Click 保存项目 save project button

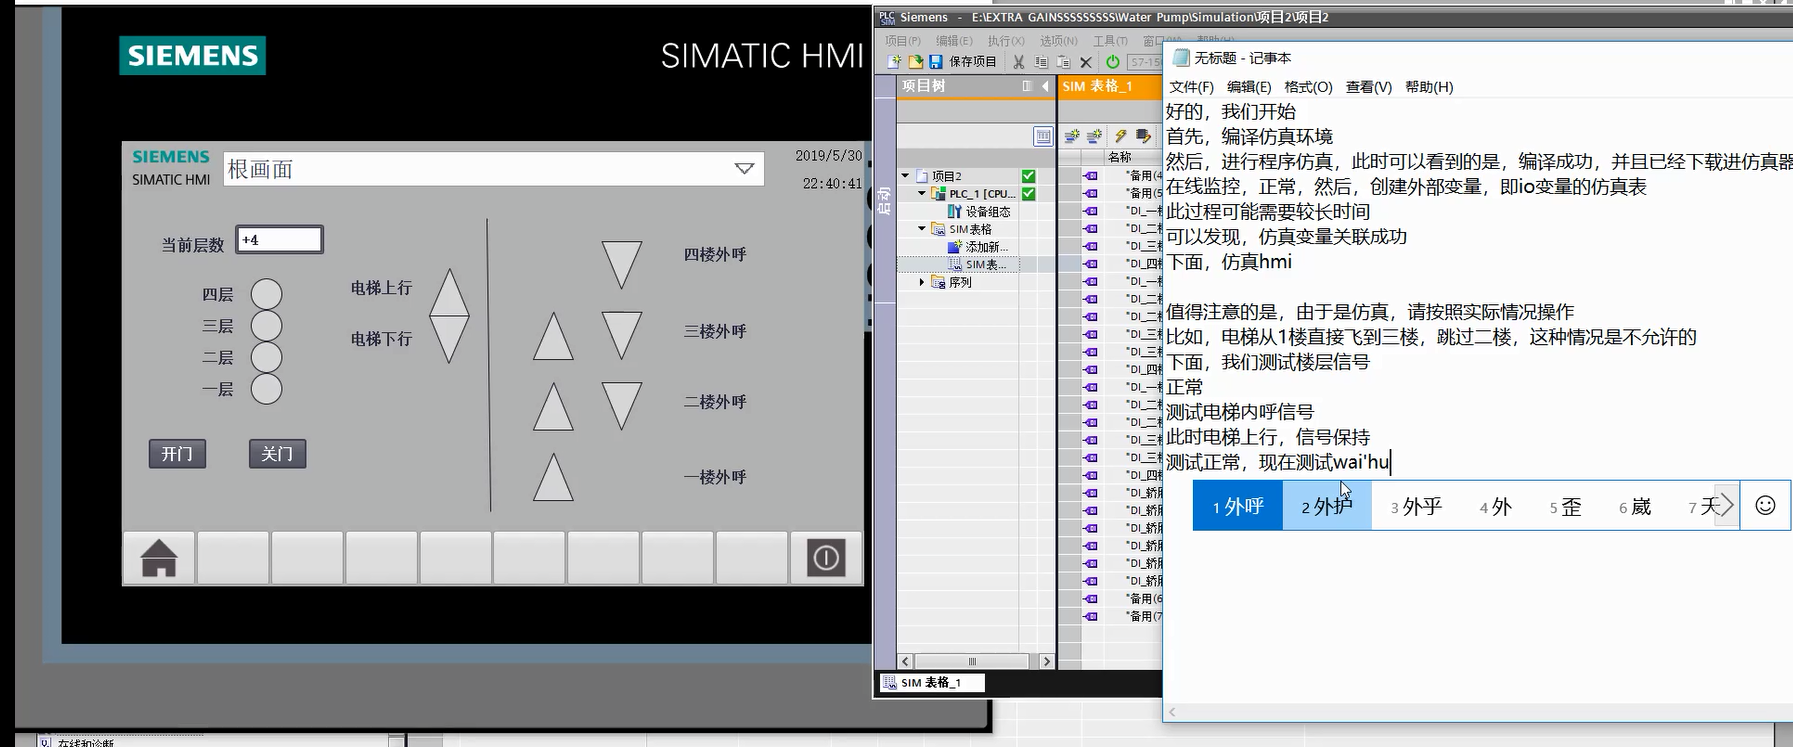tap(972, 62)
